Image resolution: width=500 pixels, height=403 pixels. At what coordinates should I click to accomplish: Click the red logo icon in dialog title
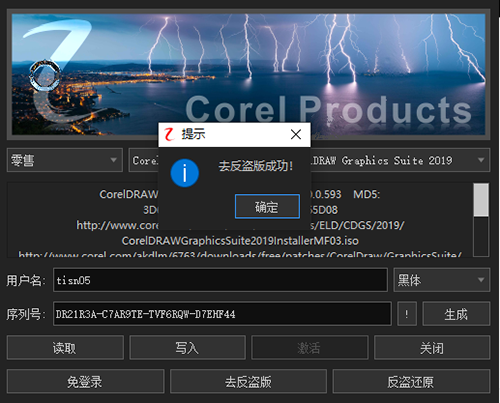click(169, 134)
